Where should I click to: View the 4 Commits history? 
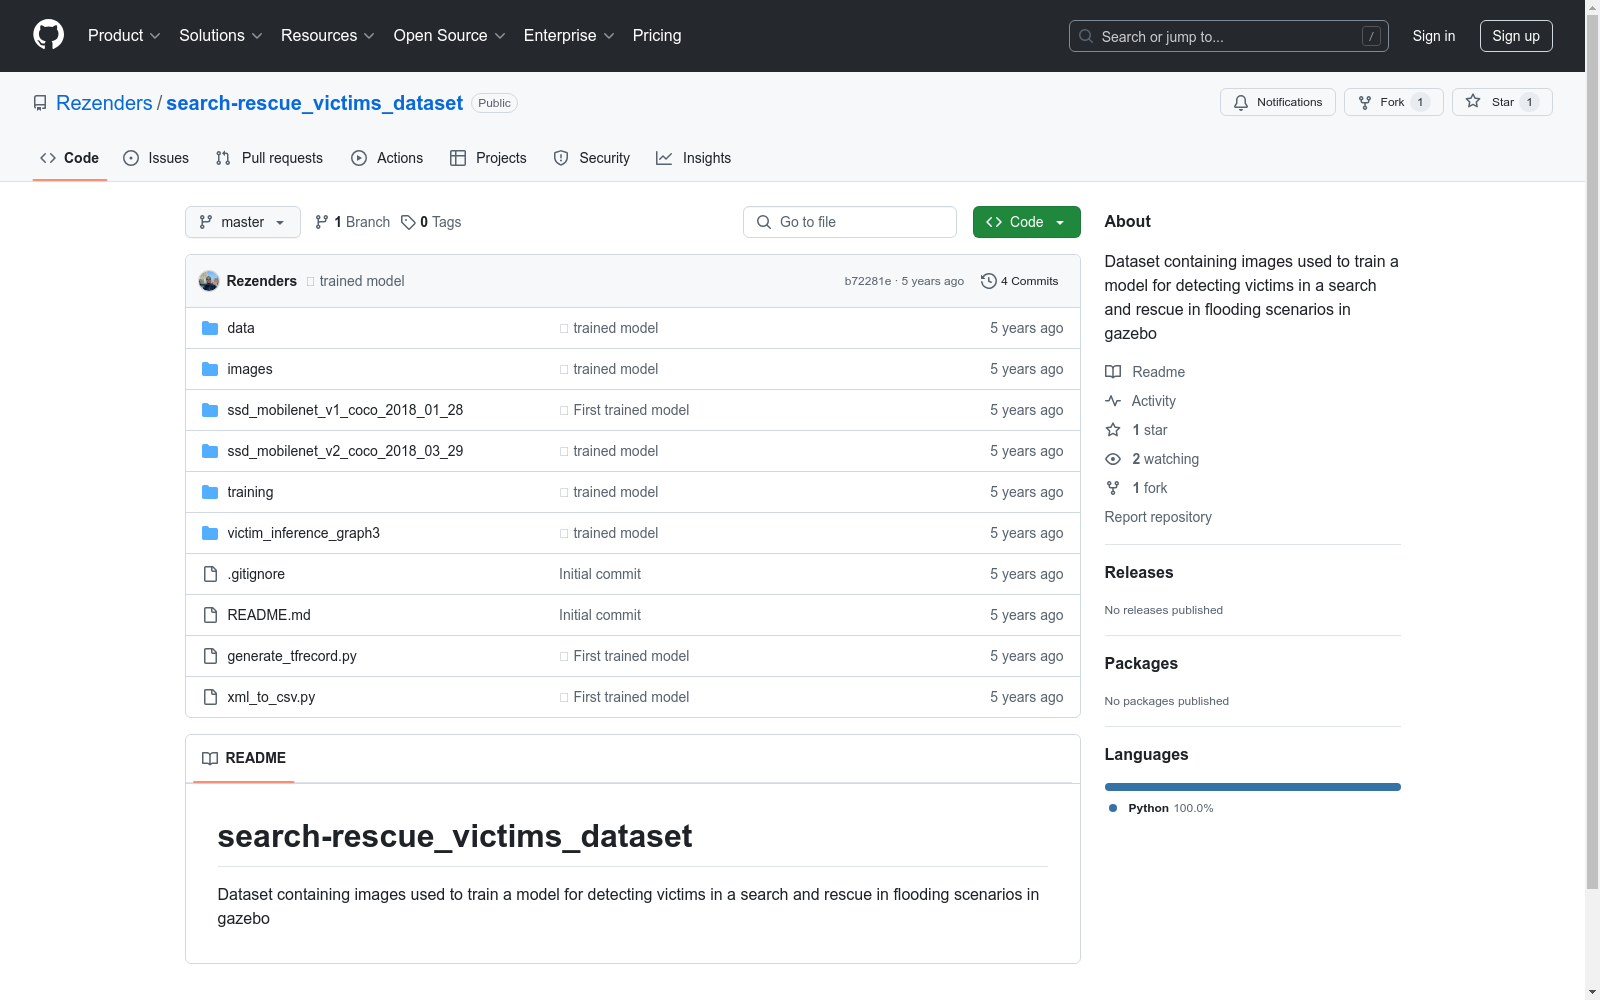1020,281
